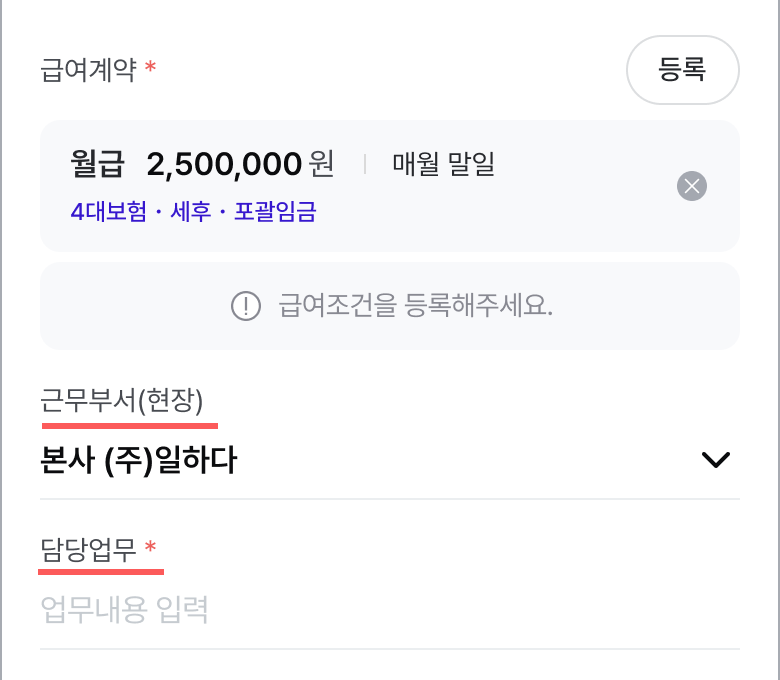Select the 포괄임금 tag text
780x680 pixels.
pos(275,211)
